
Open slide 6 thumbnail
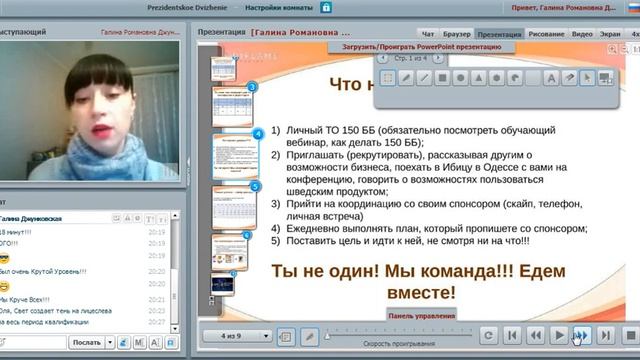pos(229,252)
